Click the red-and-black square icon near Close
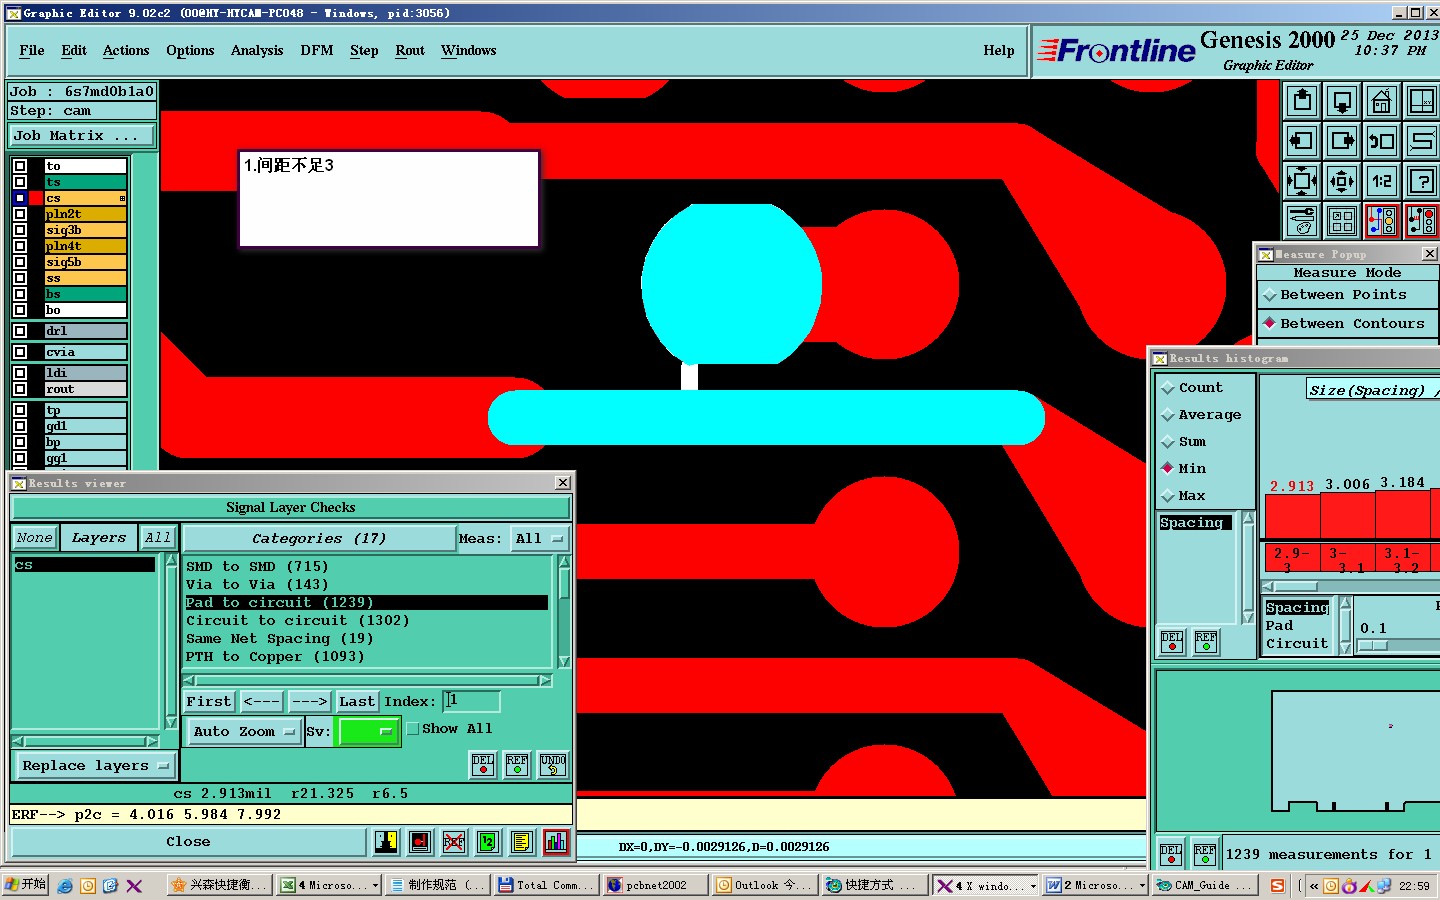This screenshot has height=900, width=1440. point(420,842)
